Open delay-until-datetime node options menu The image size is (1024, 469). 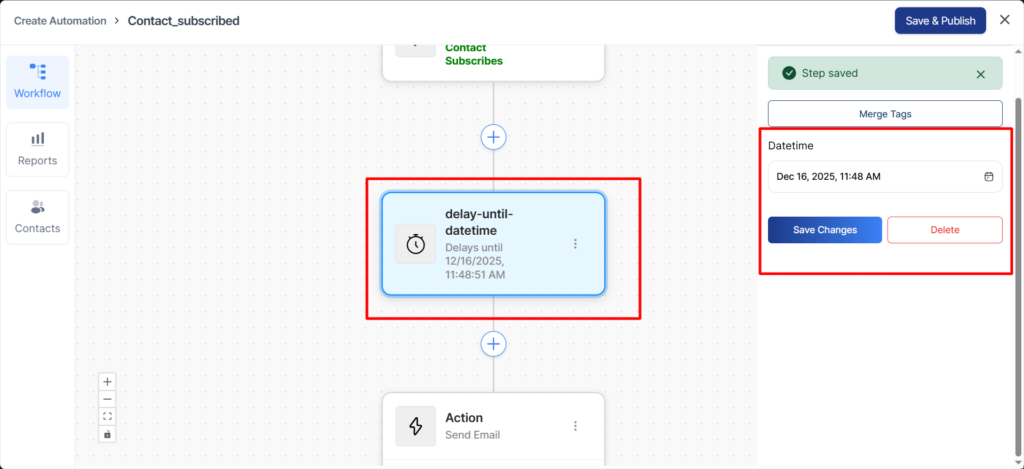(x=575, y=244)
